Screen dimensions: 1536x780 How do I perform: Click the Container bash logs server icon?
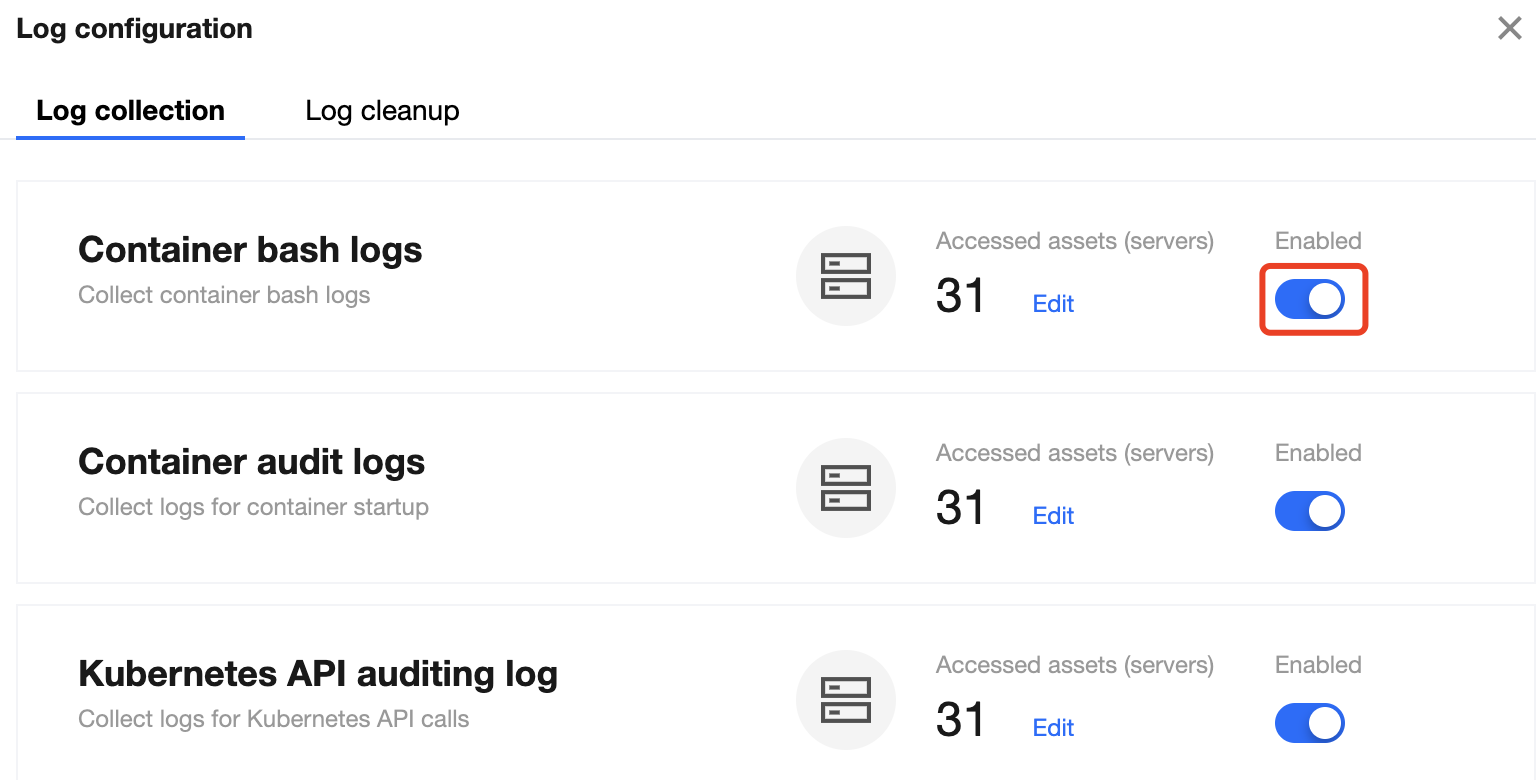845,276
